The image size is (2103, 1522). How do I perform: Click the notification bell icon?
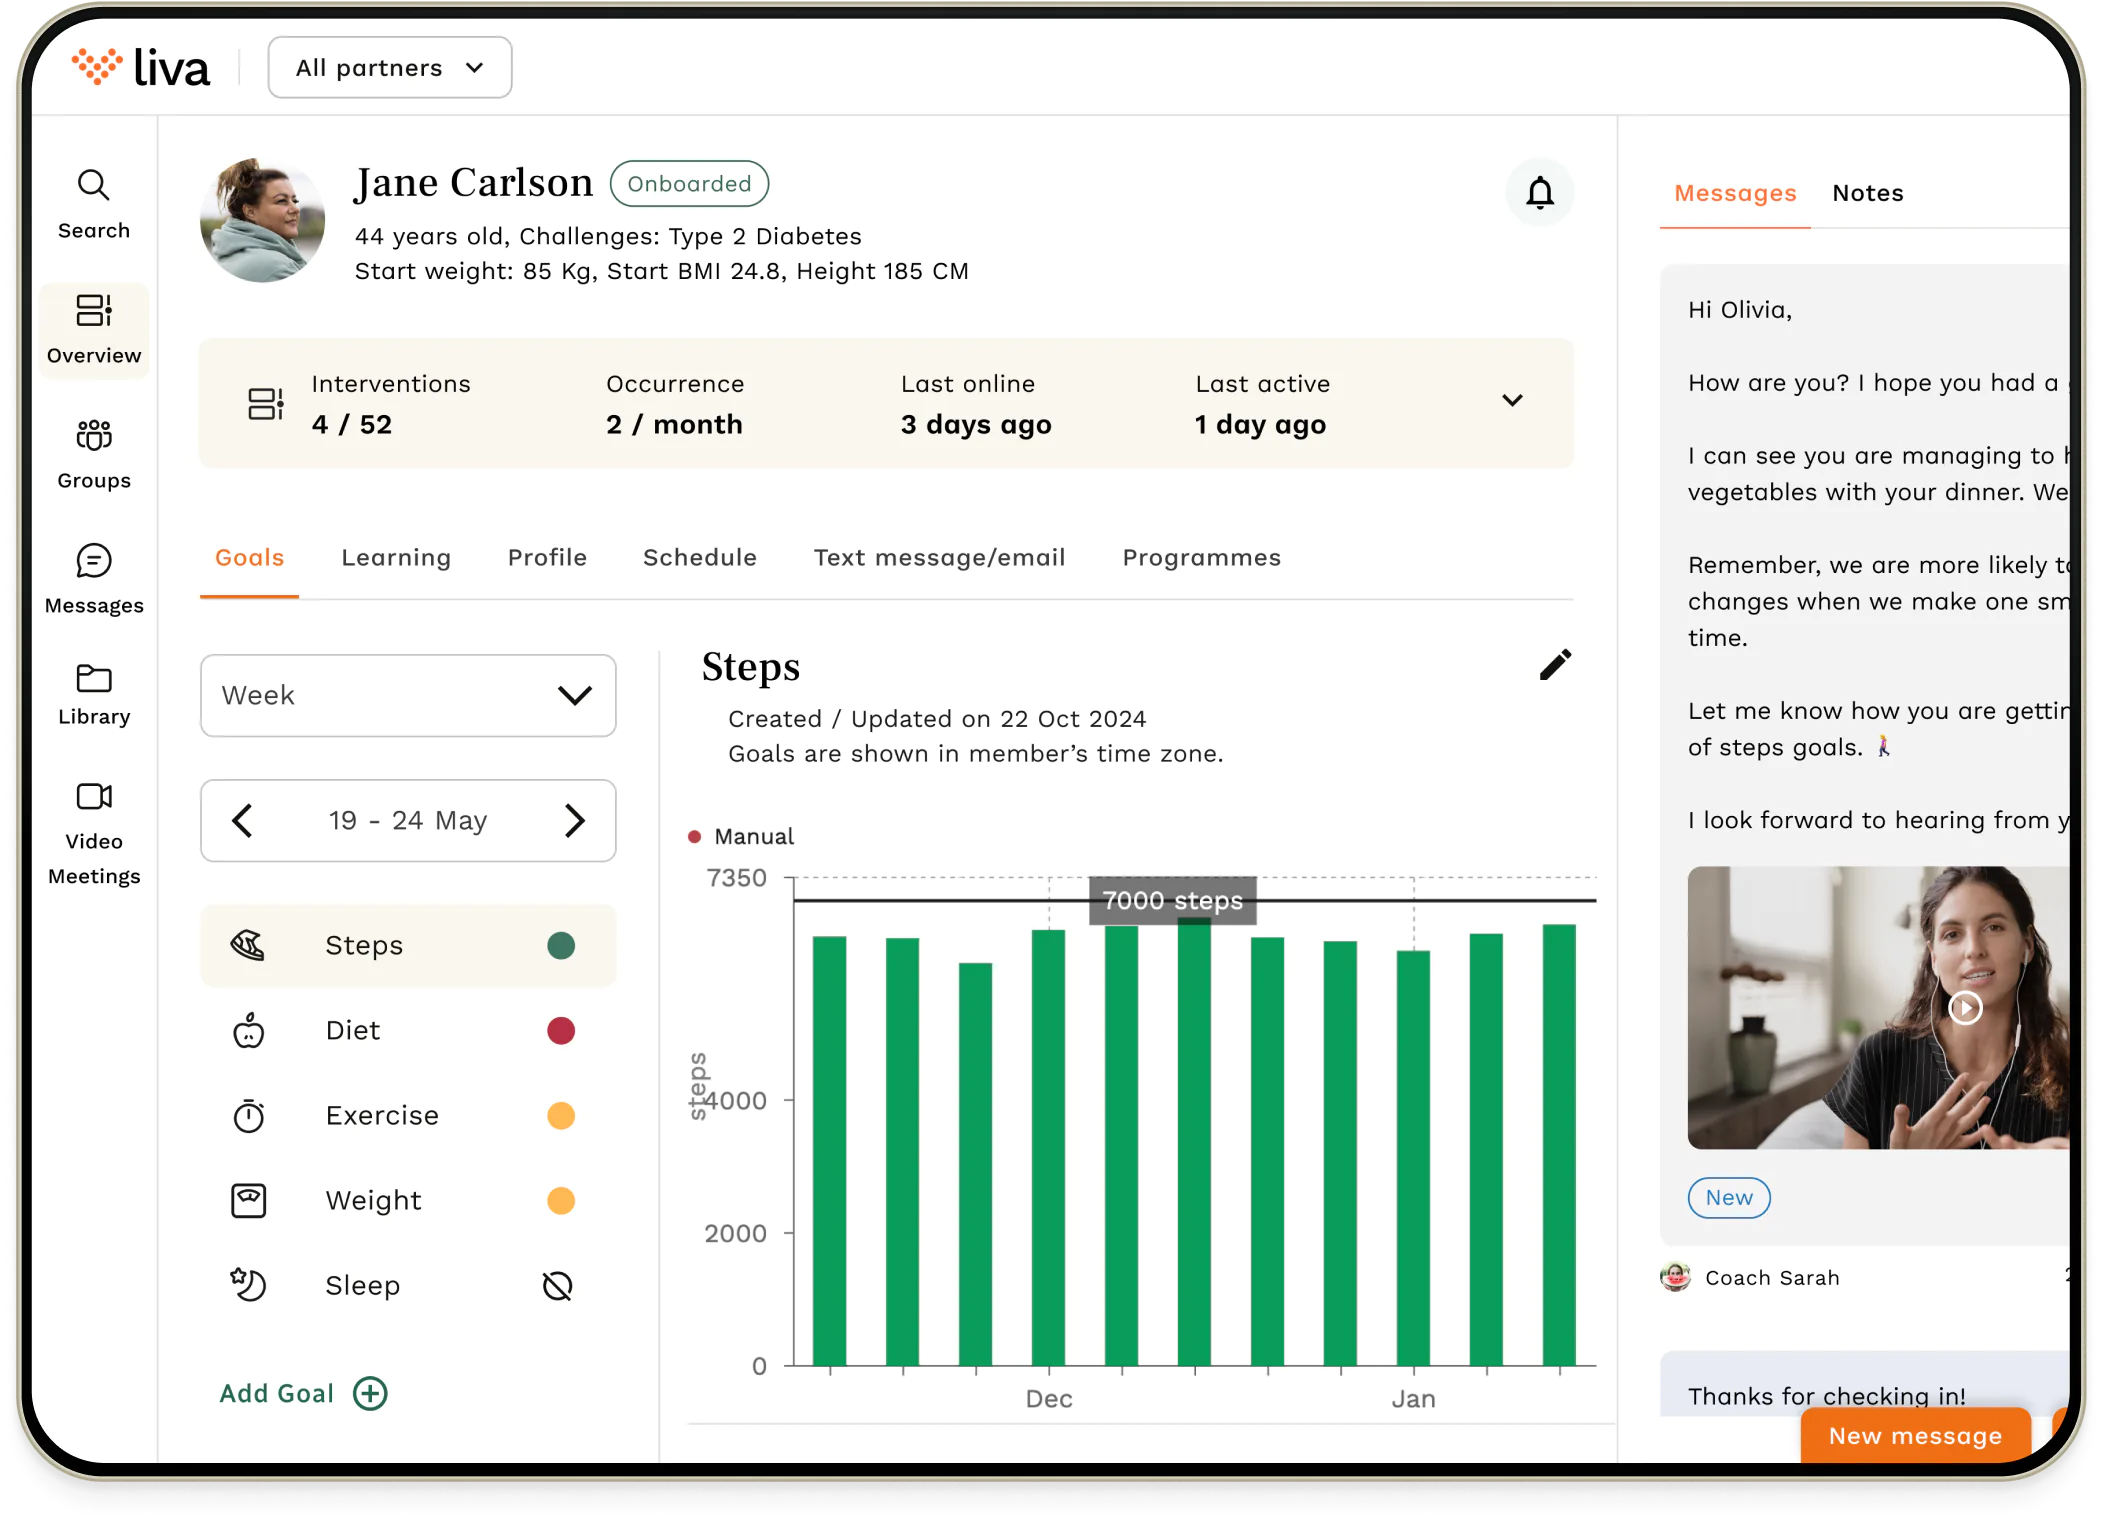[x=1539, y=192]
